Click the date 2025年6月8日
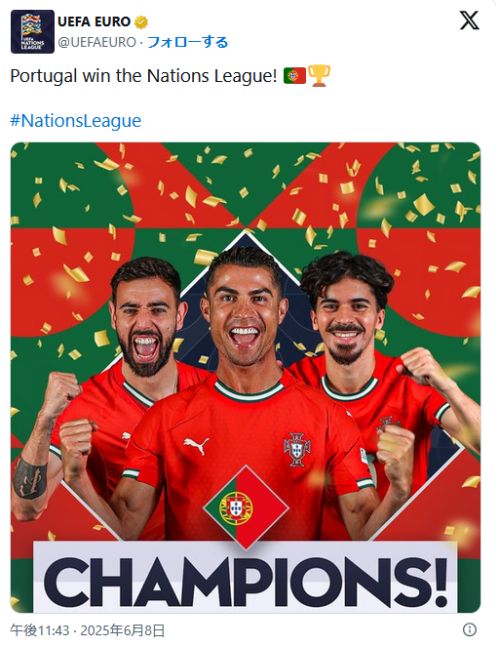The width and height of the screenshot is (500, 645). point(123,630)
